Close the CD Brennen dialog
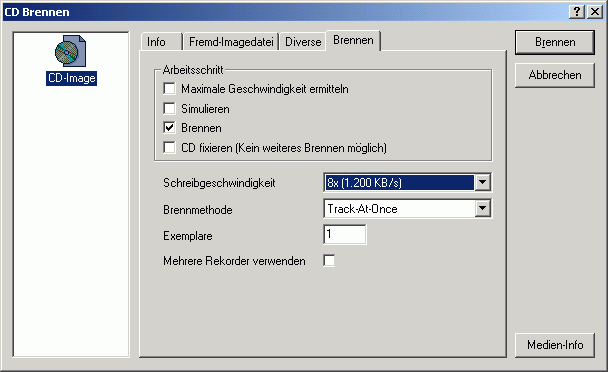The image size is (608, 372). (x=595, y=12)
